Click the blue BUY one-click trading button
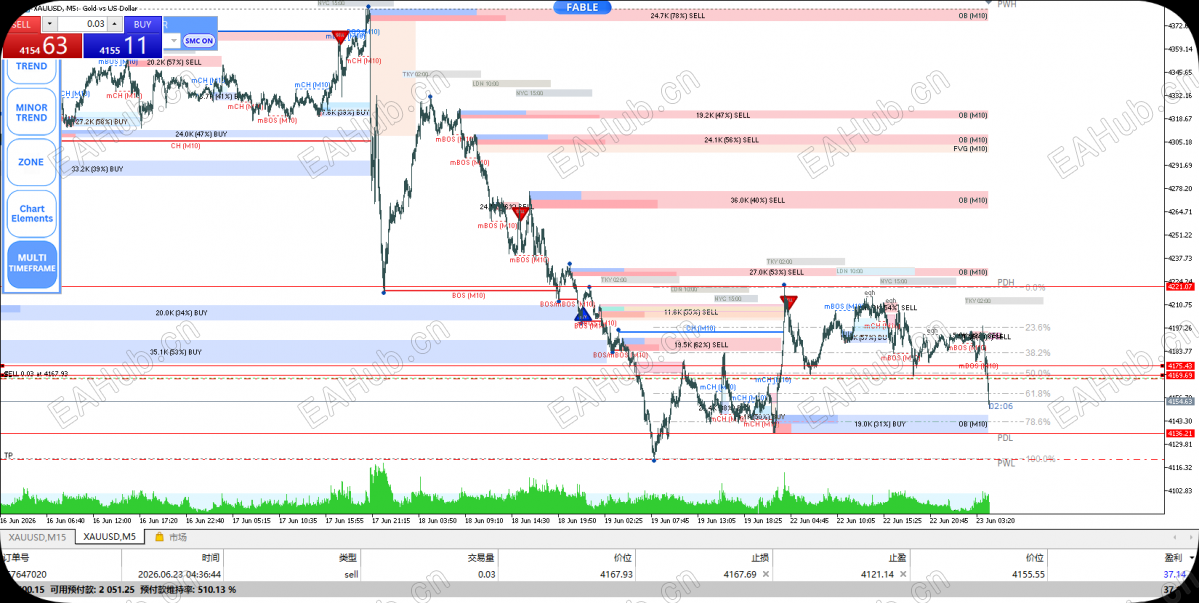 point(142,24)
